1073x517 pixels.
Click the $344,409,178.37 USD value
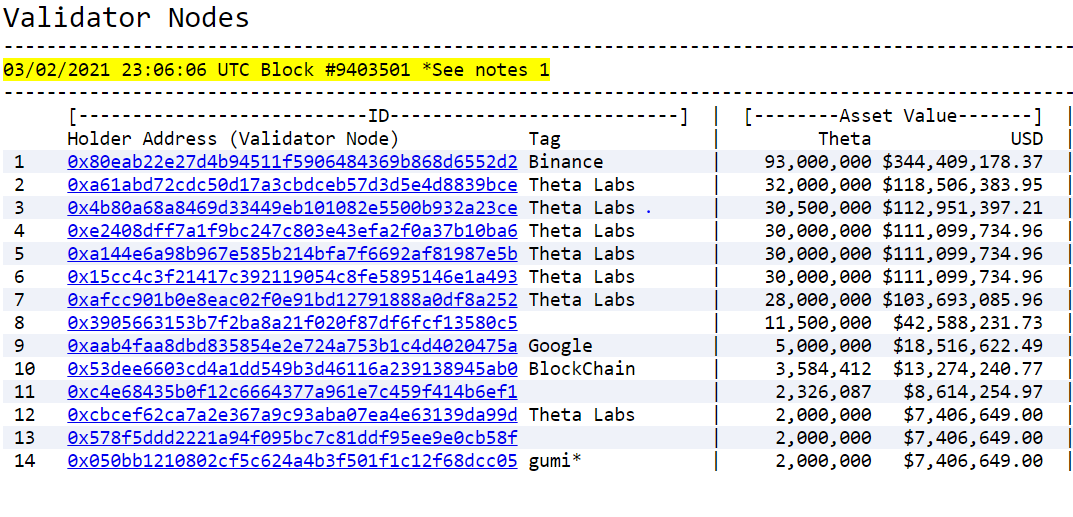coord(963,162)
